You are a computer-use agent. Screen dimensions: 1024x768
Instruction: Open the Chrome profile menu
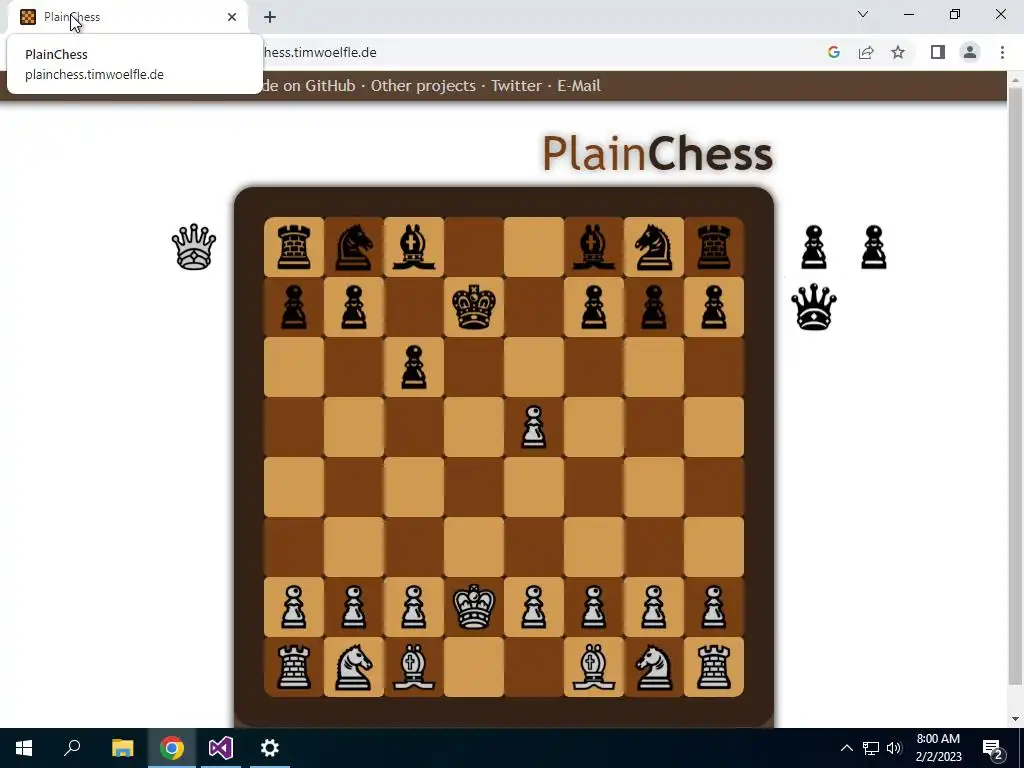[970, 52]
